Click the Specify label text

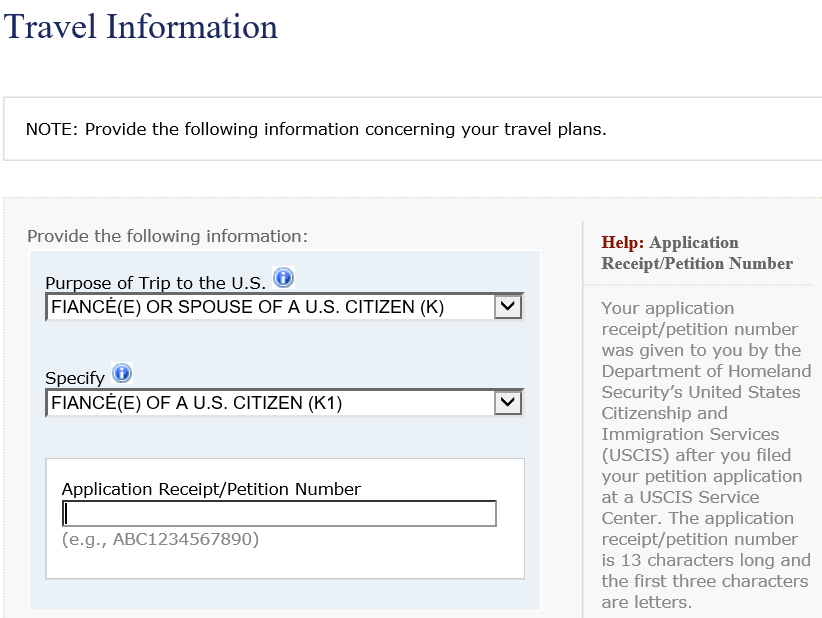pos(75,378)
